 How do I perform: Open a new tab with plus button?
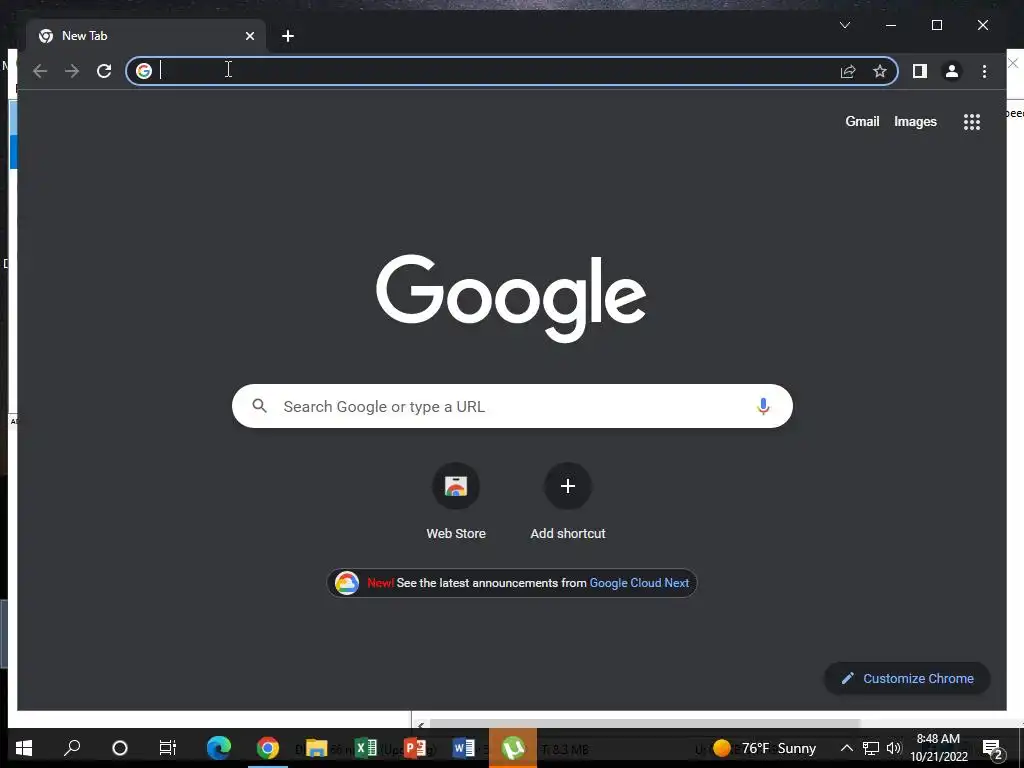288,36
